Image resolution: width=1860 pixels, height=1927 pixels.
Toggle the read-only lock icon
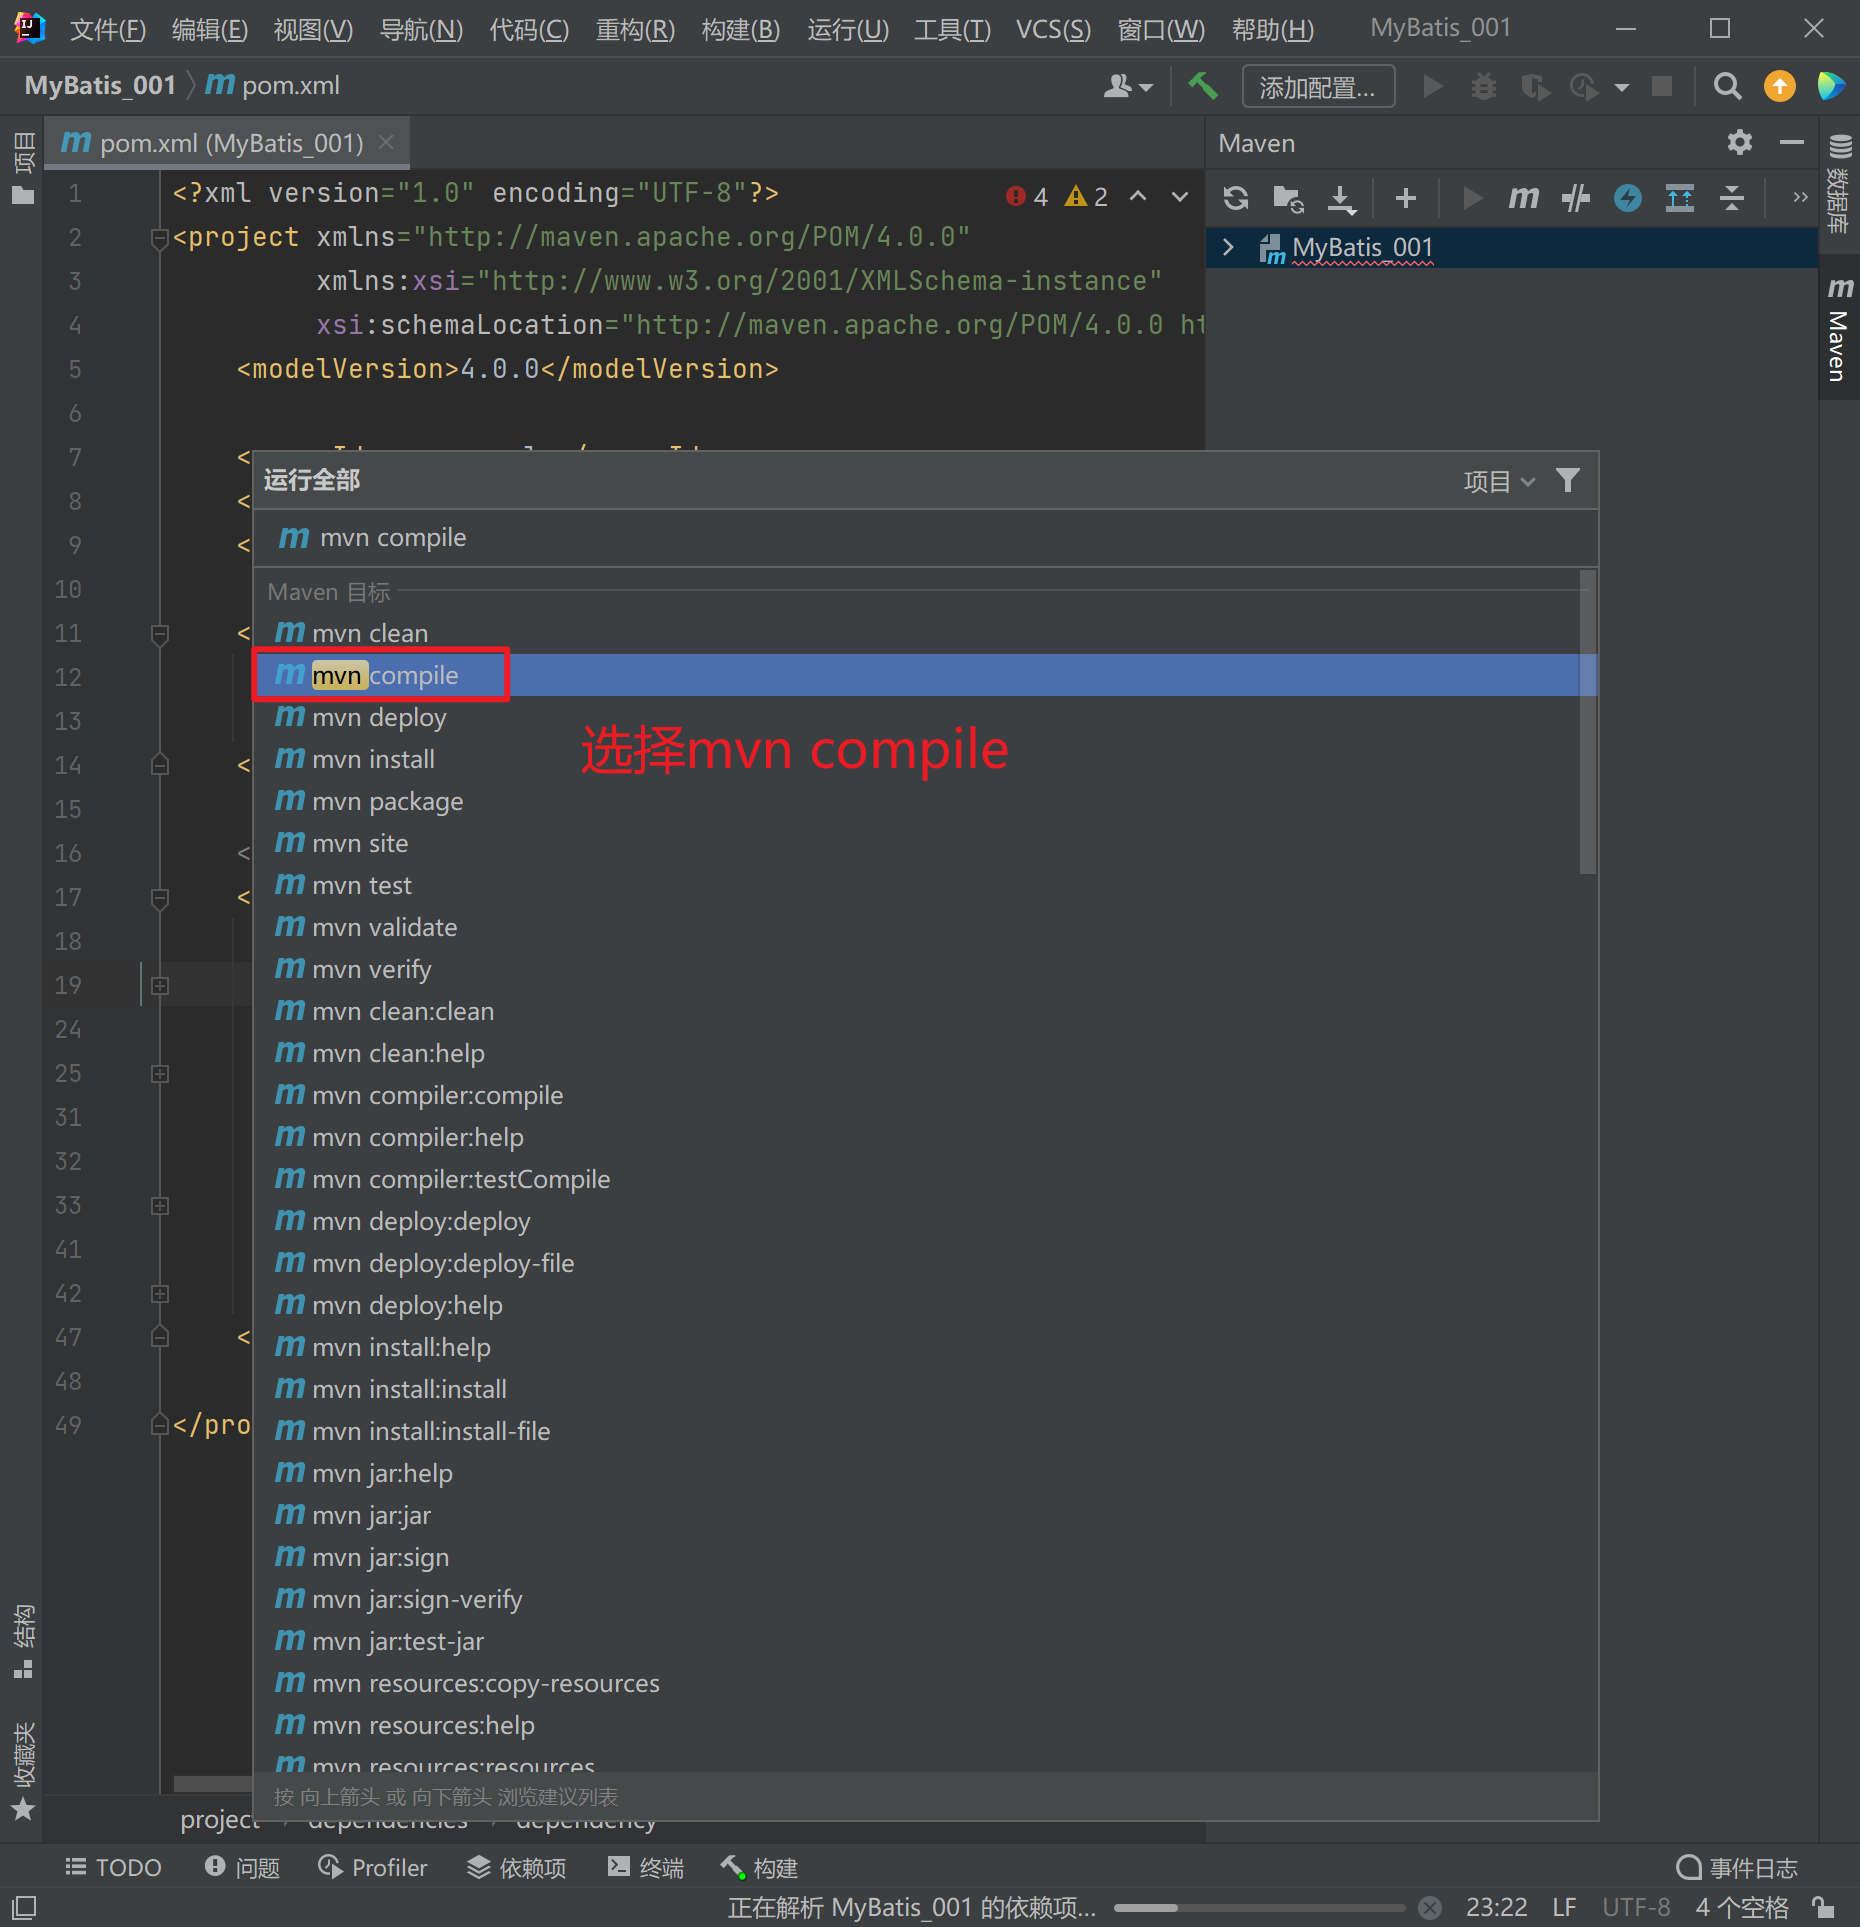pos(1824,1907)
